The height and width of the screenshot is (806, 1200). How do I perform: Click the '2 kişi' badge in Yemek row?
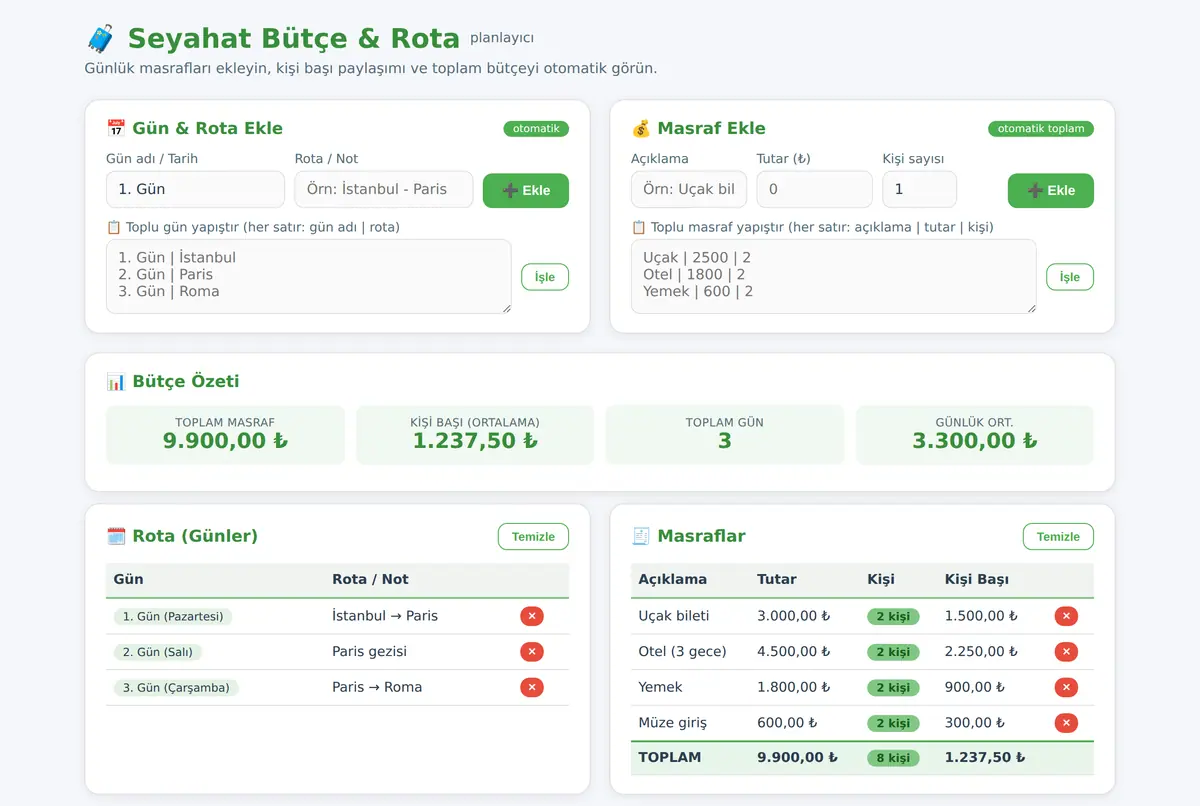tap(893, 688)
